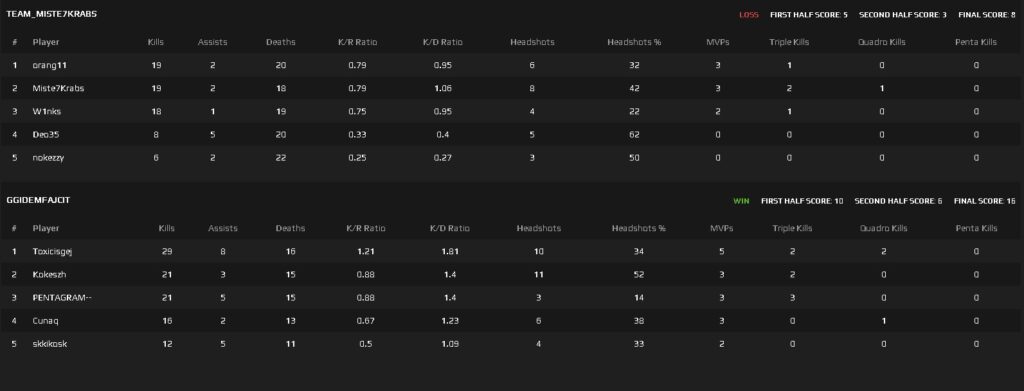This screenshot has width=1024, height=391.
Task: Sort first team table by Kills column
Action: [x=155, y=42]
